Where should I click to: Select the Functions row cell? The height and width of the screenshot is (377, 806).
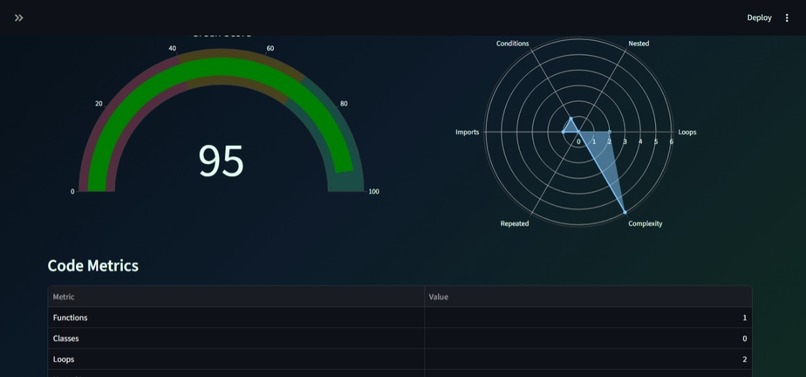pyautogui.click(x=236, y=318)
